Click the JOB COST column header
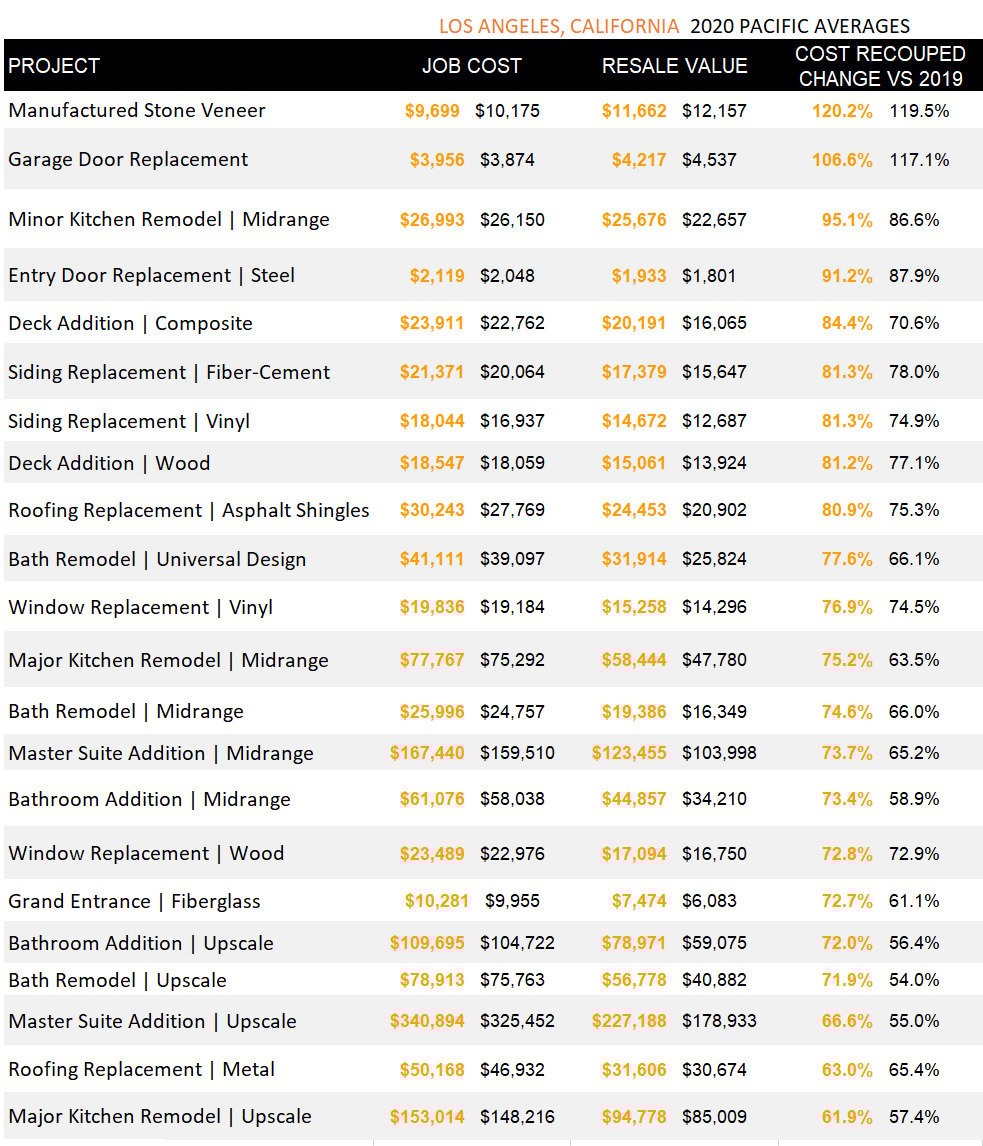This screenshot has width=983, height=1146. (x=471, y=66)
